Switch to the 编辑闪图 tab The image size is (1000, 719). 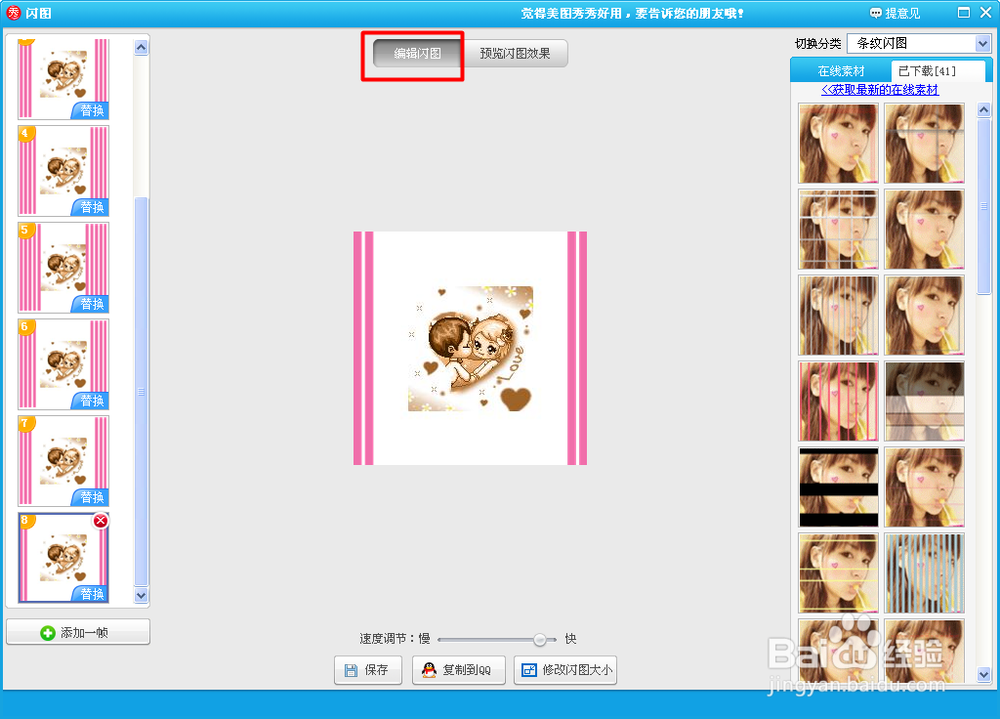417,54
